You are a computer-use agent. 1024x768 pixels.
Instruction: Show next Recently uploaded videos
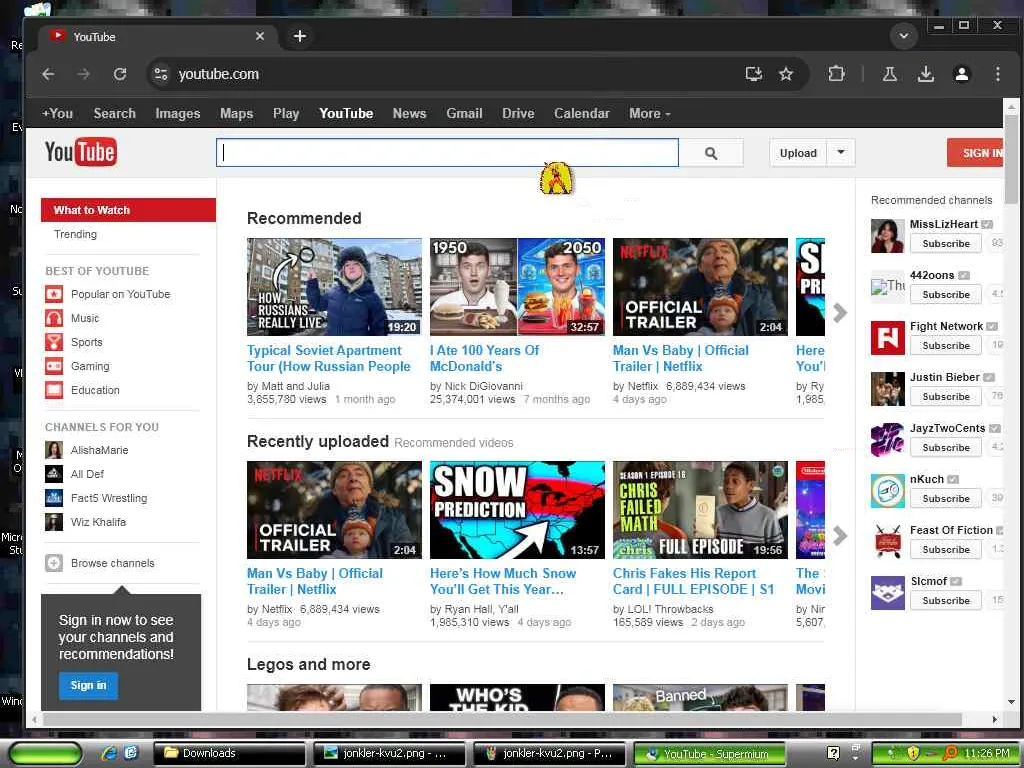(x=840, y=536)
